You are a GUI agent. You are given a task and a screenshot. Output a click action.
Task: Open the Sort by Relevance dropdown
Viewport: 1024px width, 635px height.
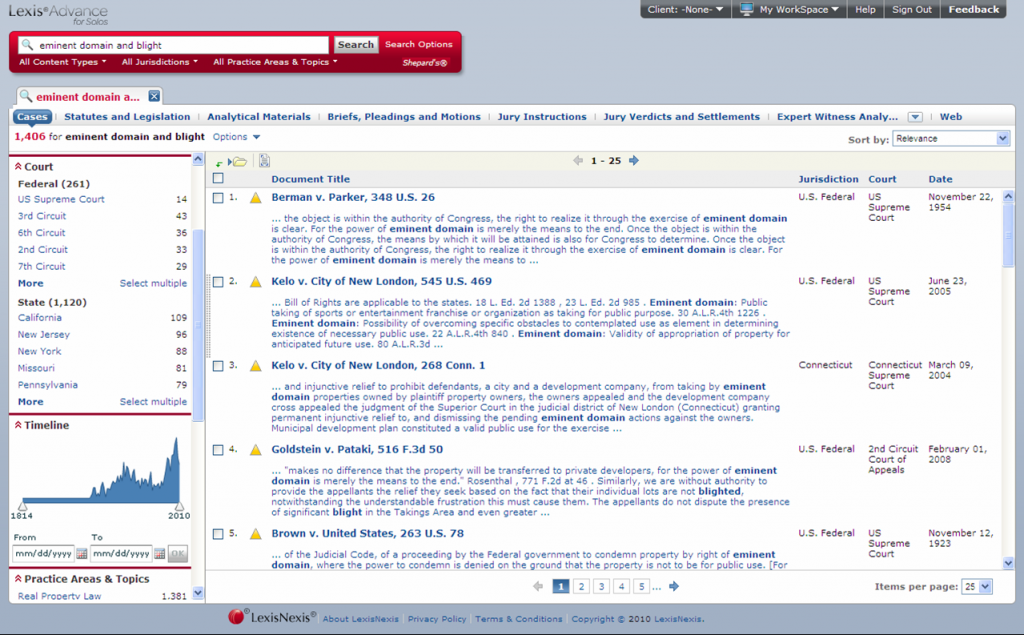950,138
